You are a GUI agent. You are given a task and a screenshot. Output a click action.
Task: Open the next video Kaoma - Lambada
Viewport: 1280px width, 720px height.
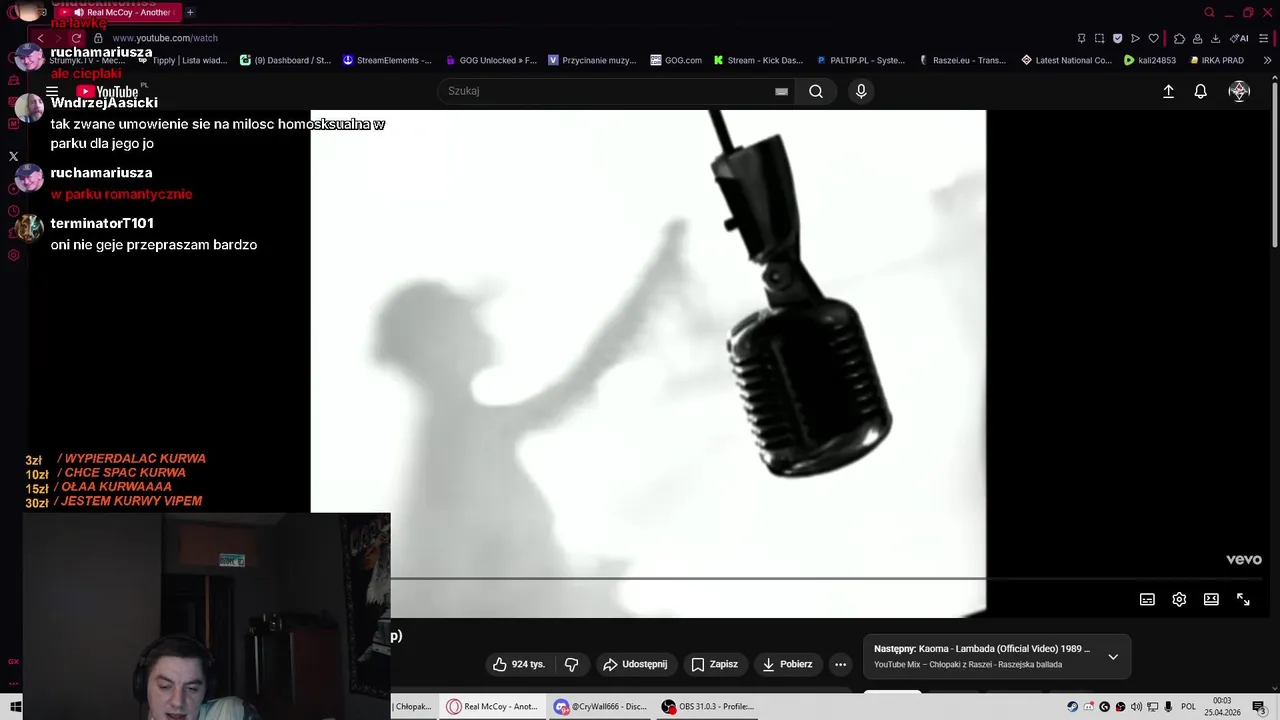point(982,649)
